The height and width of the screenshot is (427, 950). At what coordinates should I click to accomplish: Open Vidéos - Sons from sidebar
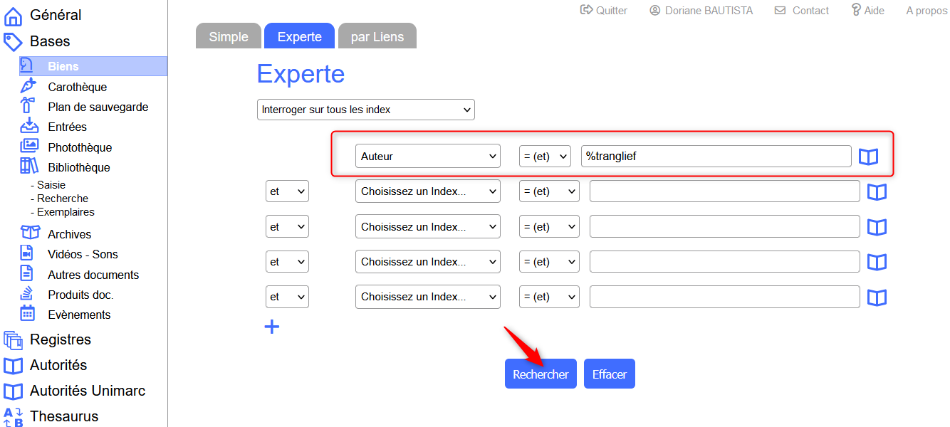[92, 254]
